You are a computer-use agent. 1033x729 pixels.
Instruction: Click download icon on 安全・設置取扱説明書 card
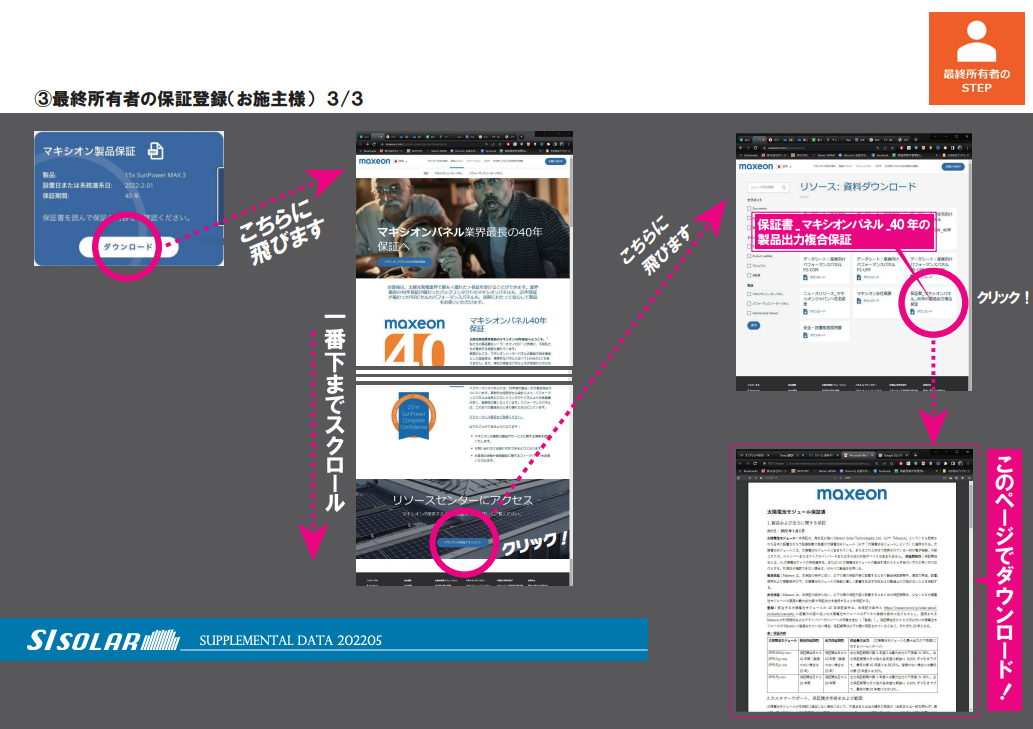coord(805,335)
